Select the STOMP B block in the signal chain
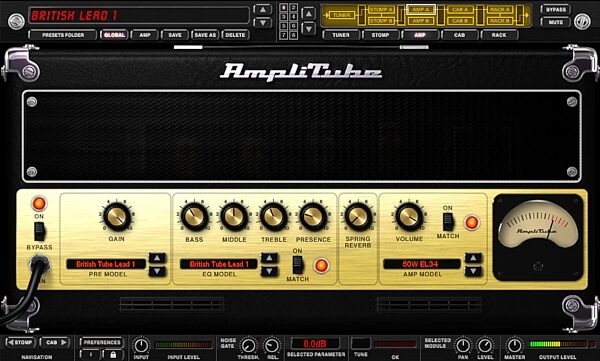The image size is (600, 361). 381,21
